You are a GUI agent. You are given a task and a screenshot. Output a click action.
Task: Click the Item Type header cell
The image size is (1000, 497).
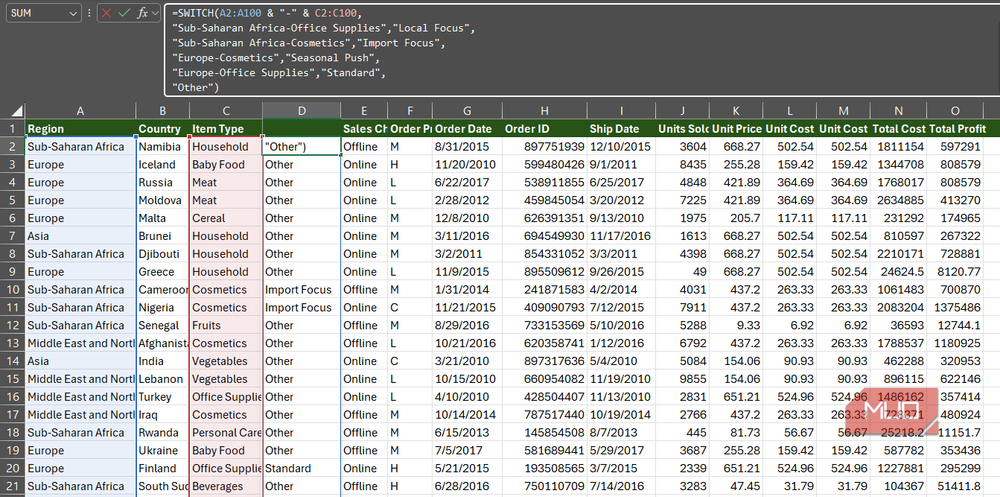226,128
